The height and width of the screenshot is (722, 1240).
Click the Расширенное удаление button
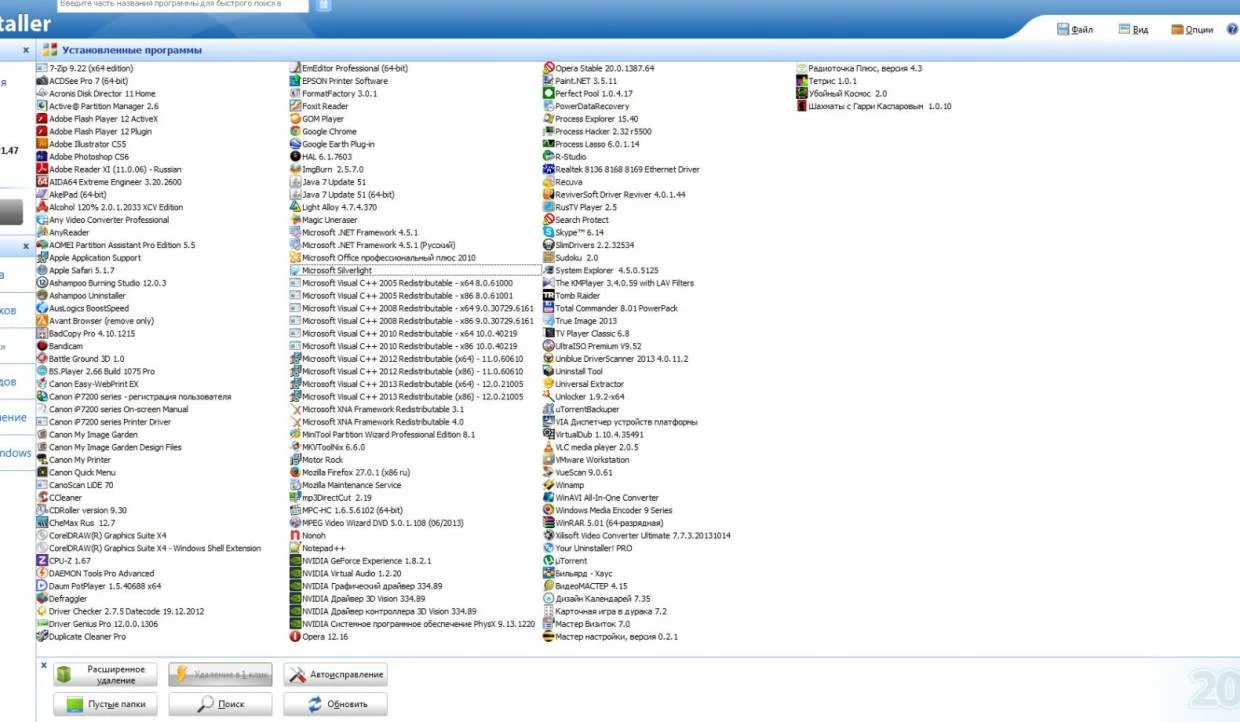[106, 675]
